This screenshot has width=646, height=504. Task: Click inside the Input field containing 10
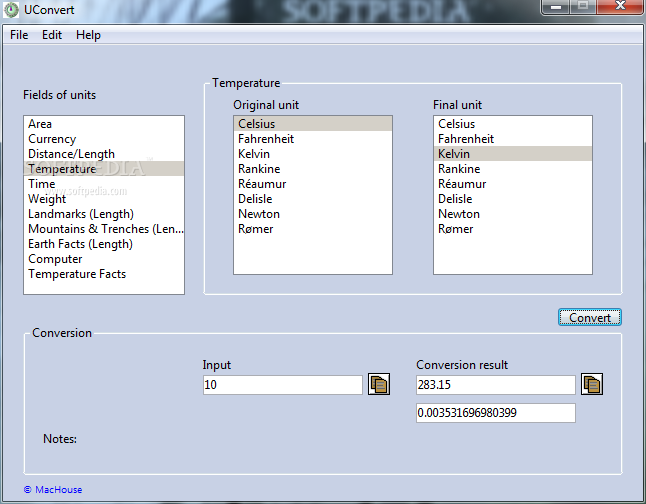pos(283,385)
